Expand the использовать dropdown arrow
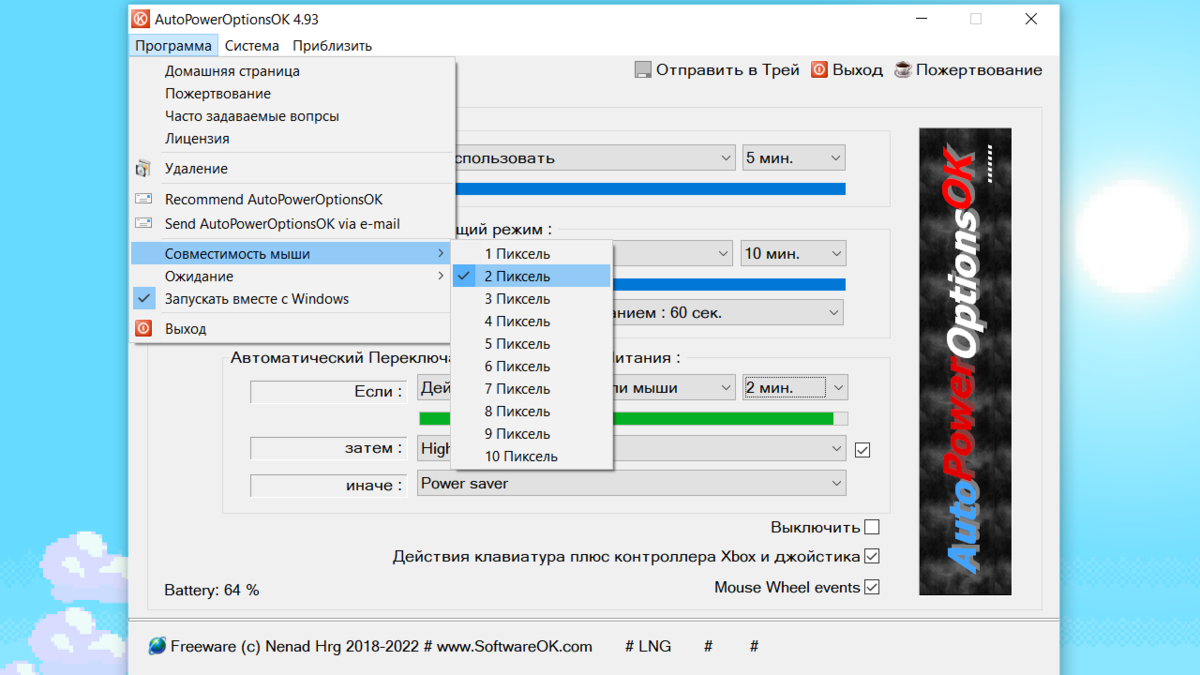Viewport: 1200px width, 675px height. (x=727, y=158)
